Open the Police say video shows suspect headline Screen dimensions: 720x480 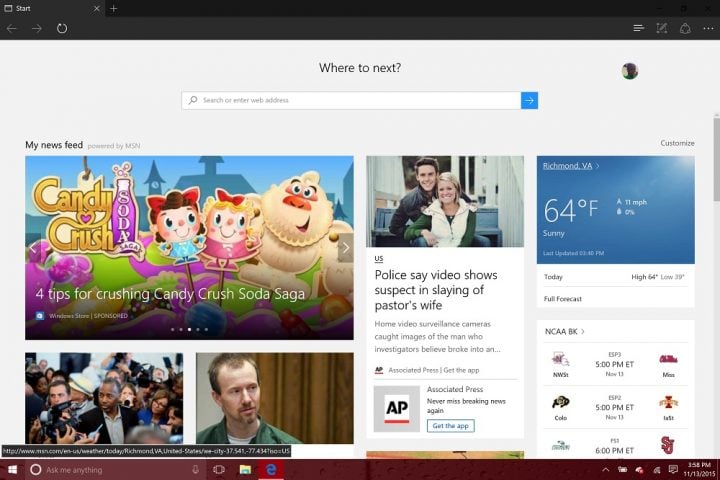[435, 289]
